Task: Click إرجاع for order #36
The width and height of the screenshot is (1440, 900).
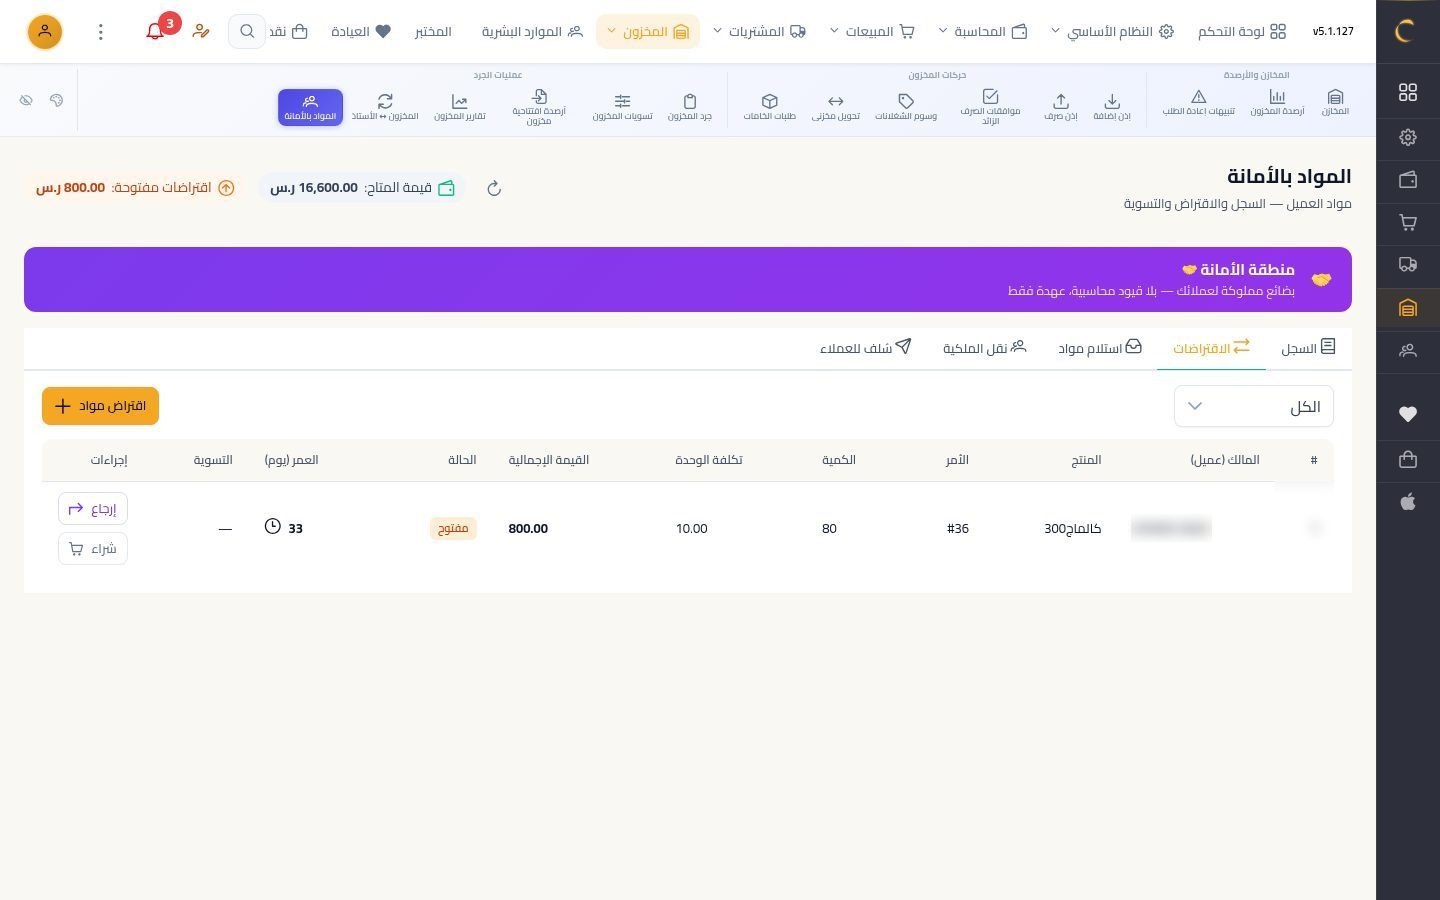Action: coord(93,509)
